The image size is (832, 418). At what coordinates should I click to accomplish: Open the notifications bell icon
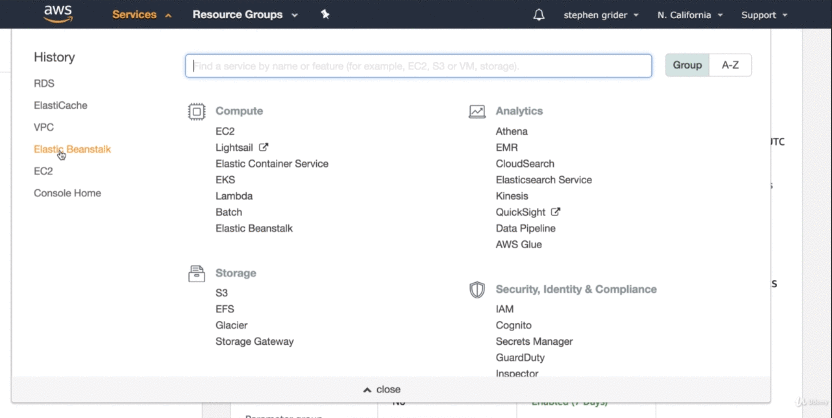(539, 15)
